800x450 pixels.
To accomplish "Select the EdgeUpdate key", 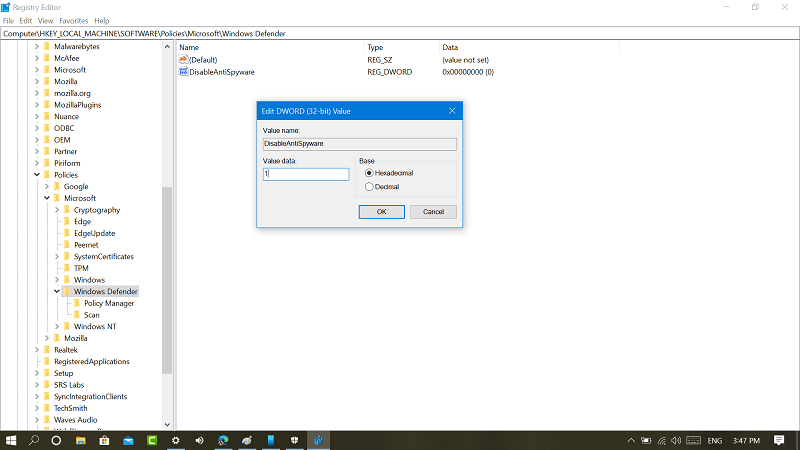I will coord(94,233).
